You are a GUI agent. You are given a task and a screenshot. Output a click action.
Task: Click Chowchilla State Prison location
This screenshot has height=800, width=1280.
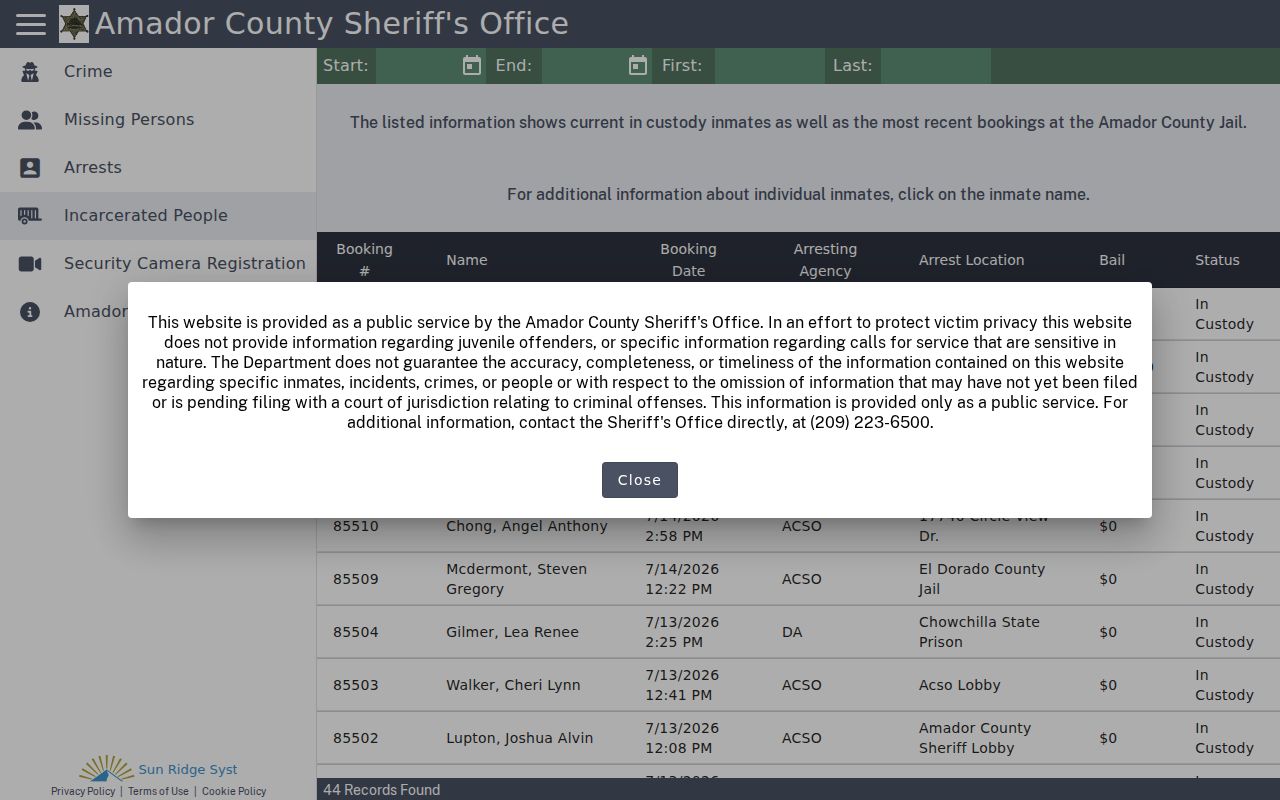point(979,632)
